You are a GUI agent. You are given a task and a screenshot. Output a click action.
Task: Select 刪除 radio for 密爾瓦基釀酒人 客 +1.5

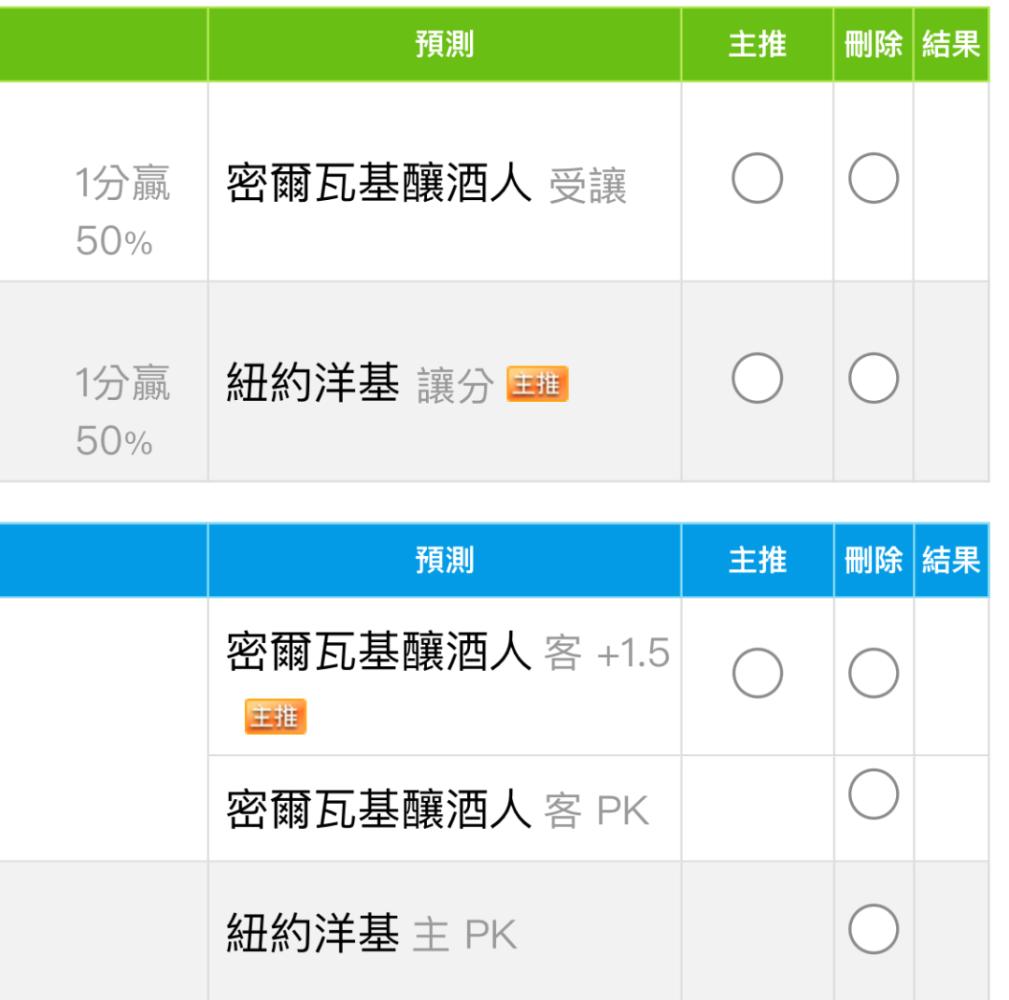pyautogui.click(x=873, y=673)
